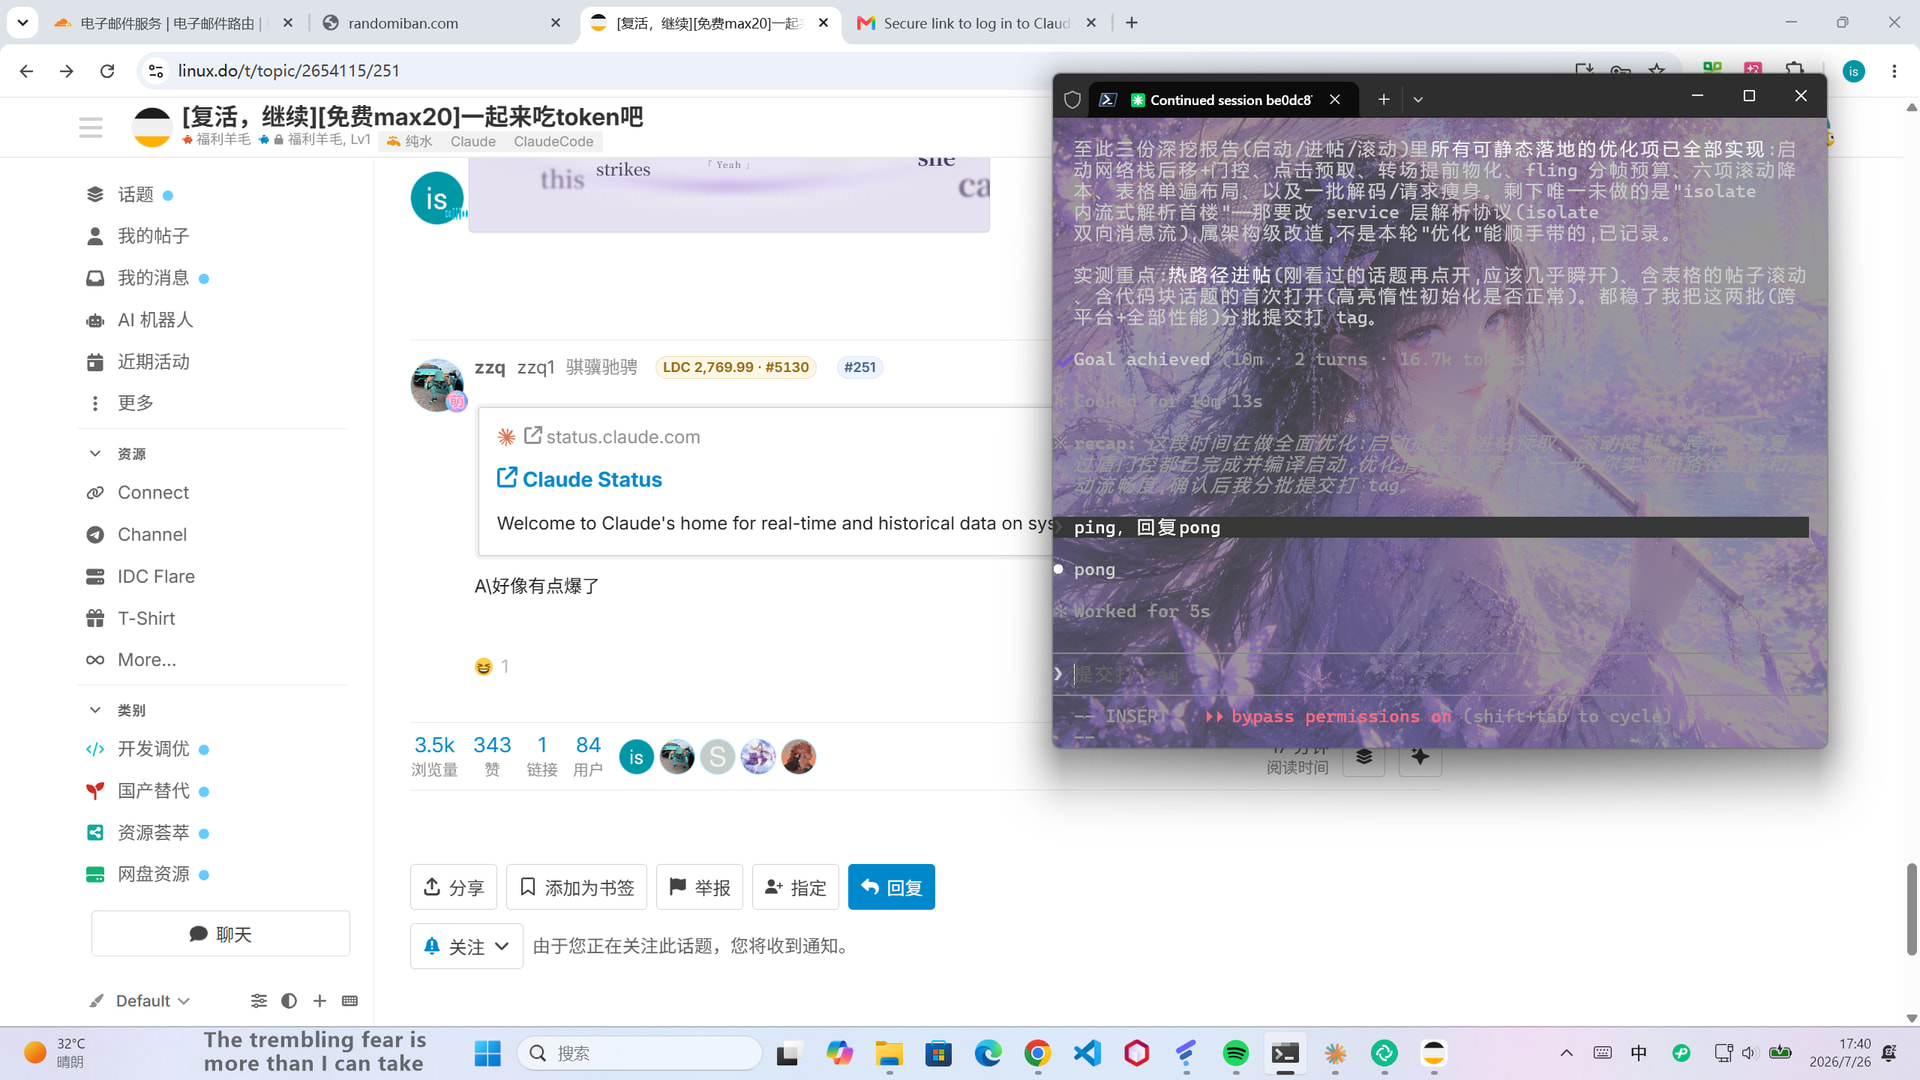Open zzq's avatar on post #251
The width and height of the screenshot is (1920, 1080).
point(437,385)
